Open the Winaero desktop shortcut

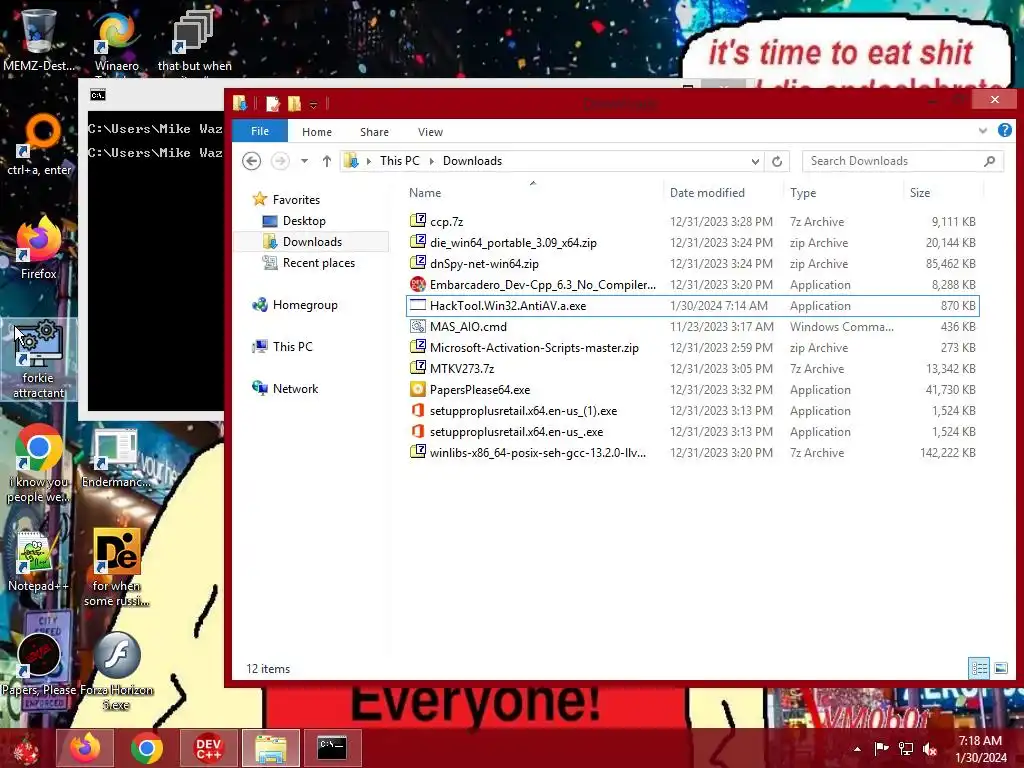tap(116, 40)
